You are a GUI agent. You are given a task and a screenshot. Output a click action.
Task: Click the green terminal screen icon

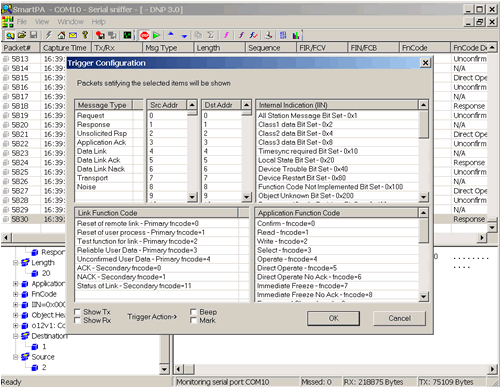tap(127, 35)
